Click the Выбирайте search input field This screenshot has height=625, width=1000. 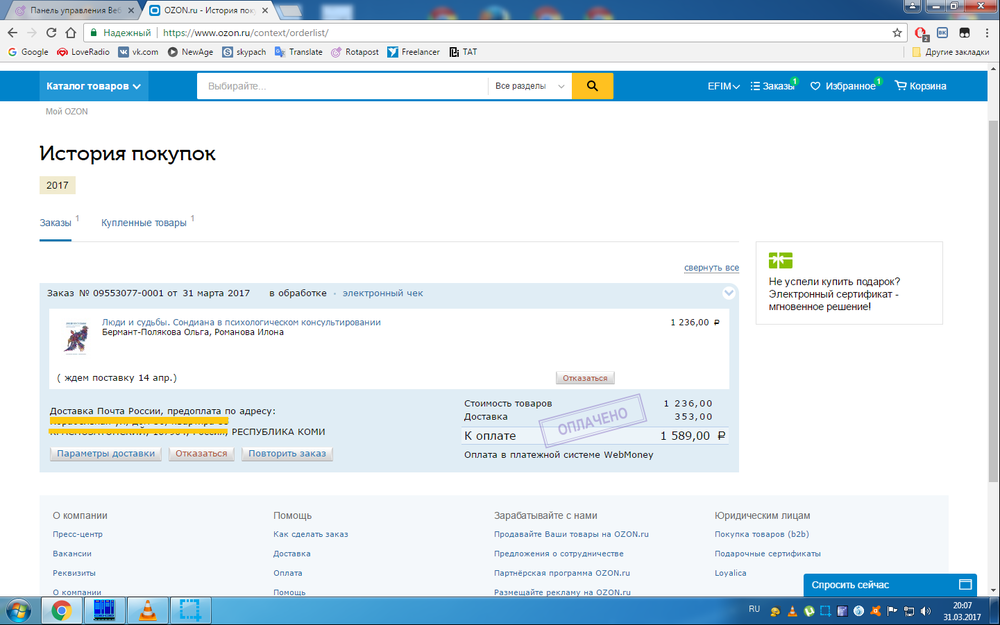[342, 86]
